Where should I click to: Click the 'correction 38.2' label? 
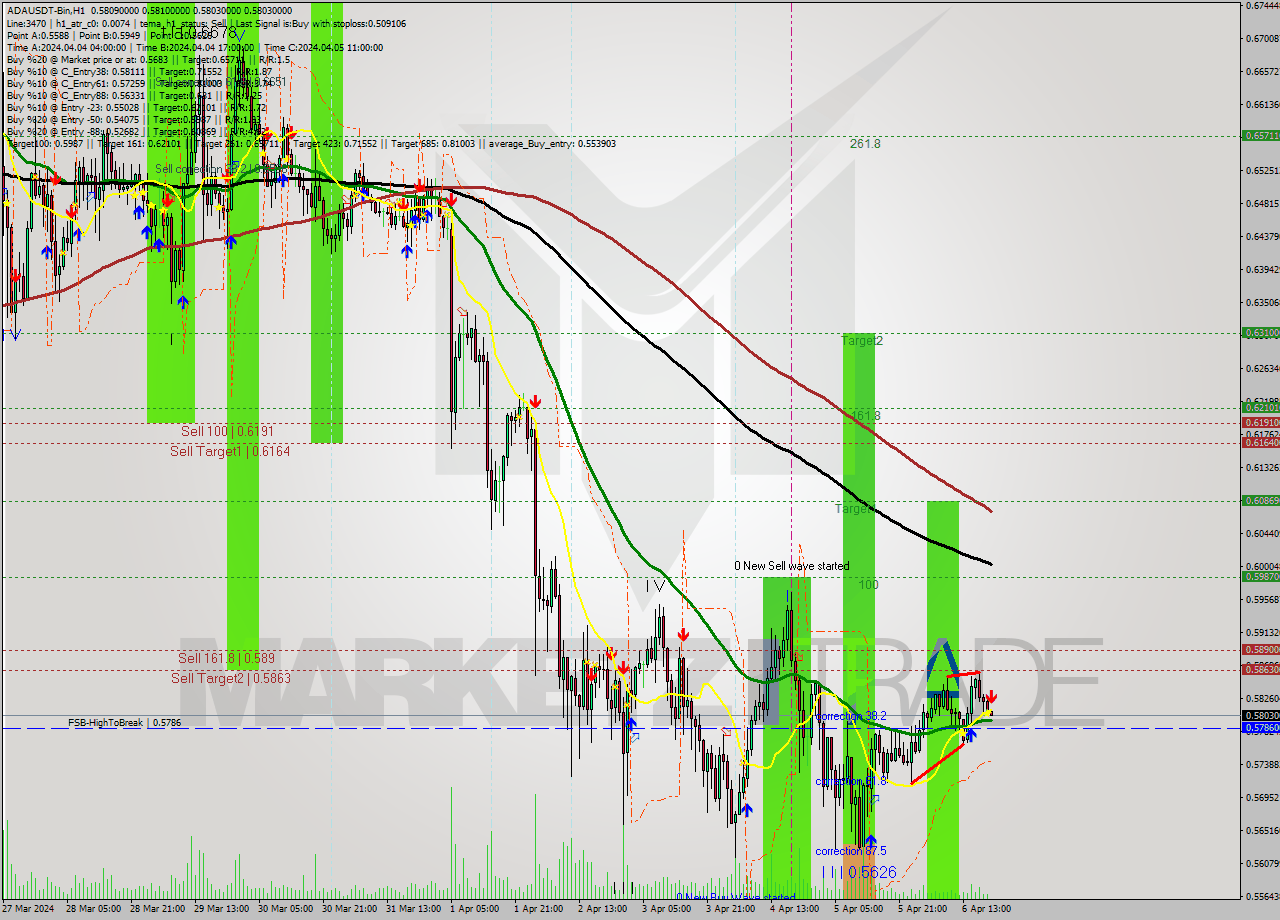[851, 716]
